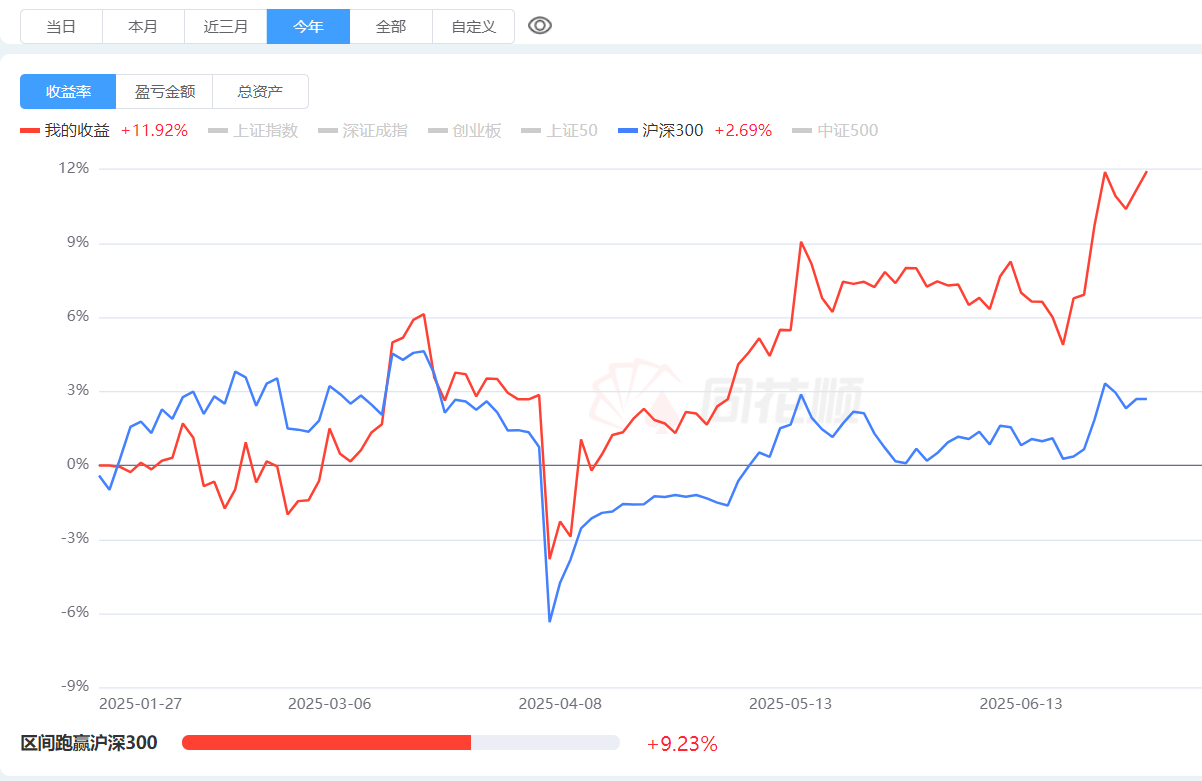Click the red line peak near 12%
Screen dimensions: 1202x781
(x=1105, y=172)
